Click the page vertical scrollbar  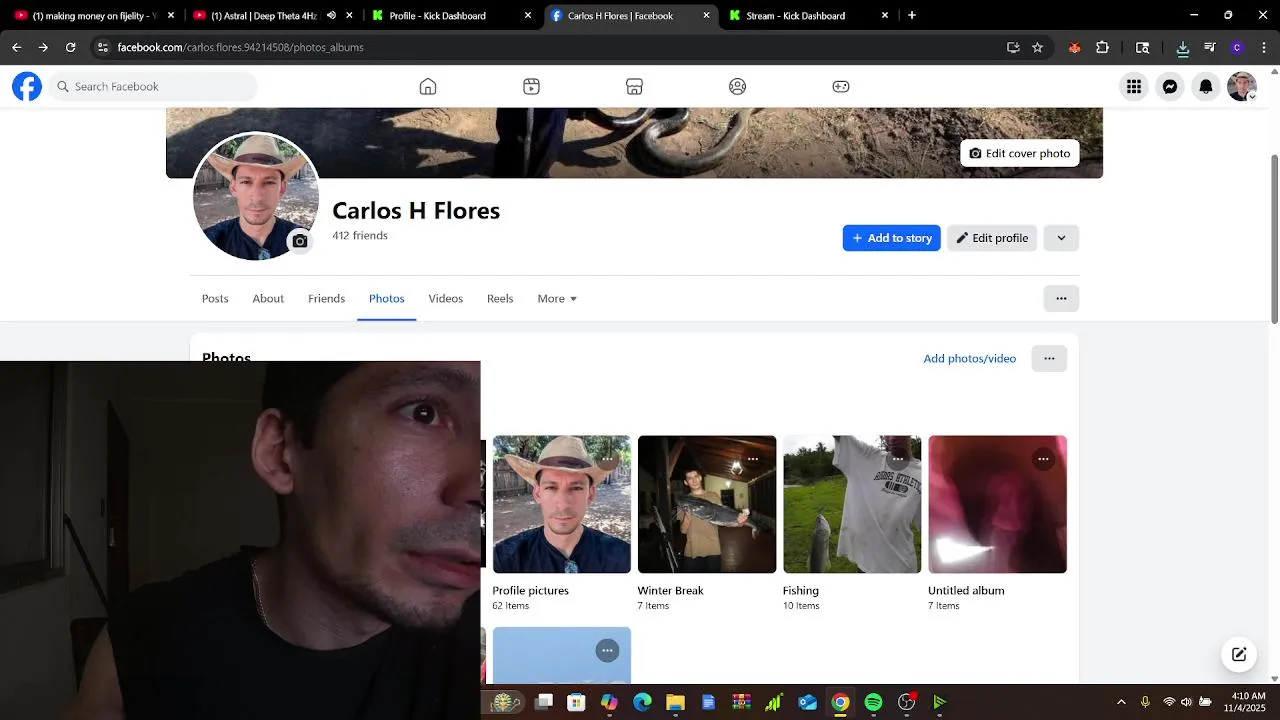pos(1274,239)
